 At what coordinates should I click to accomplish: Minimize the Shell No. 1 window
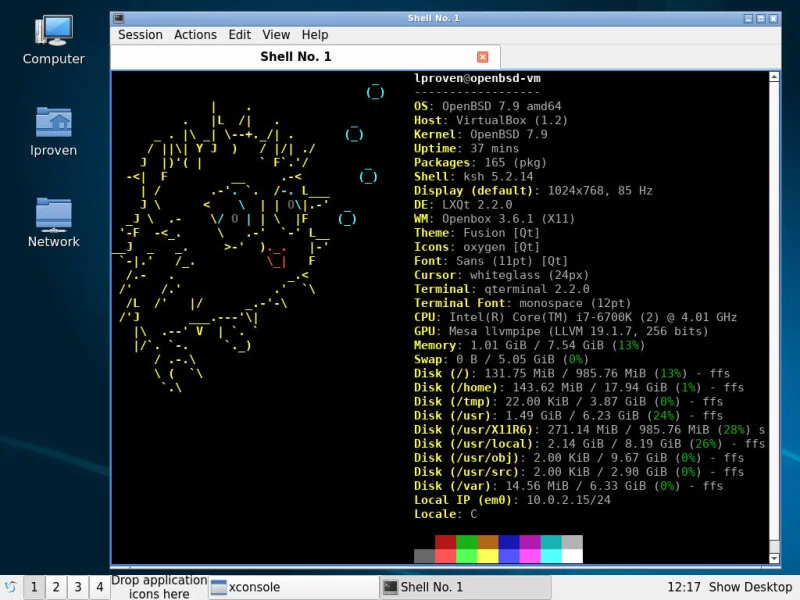[748, 18]
